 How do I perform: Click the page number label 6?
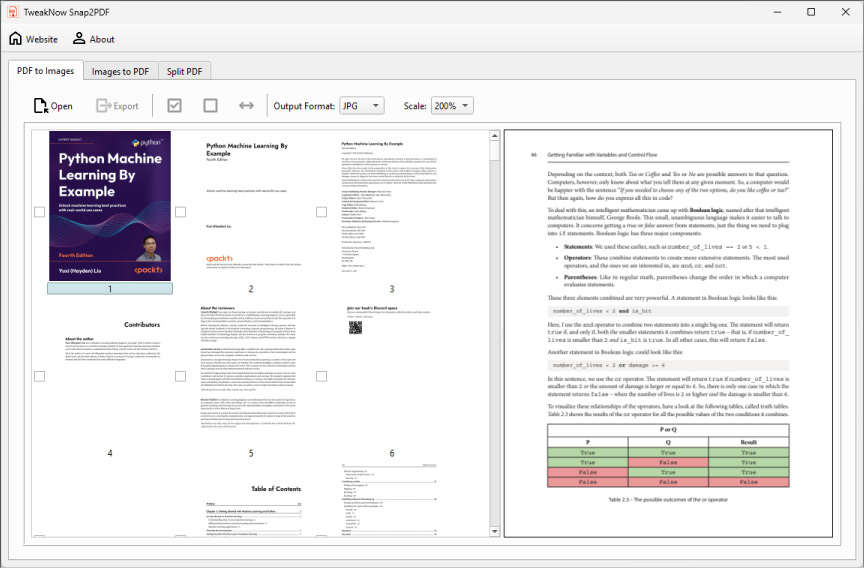(392, 453)
